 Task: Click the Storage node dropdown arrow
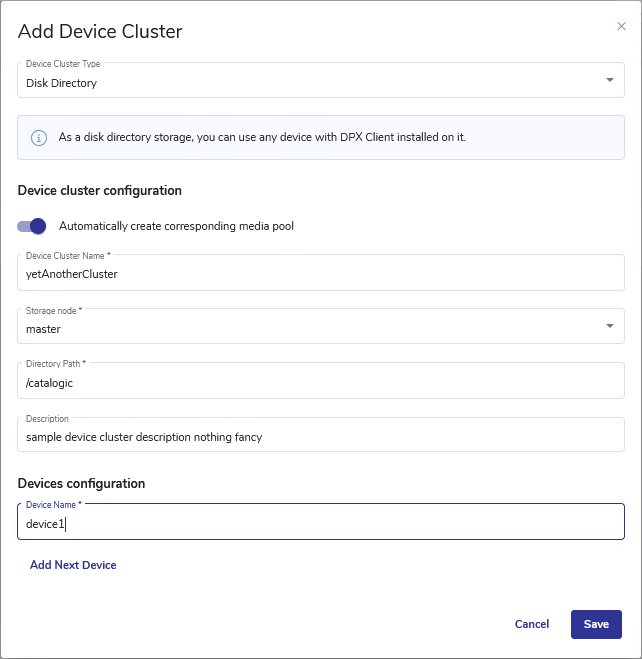coord(610,326)
